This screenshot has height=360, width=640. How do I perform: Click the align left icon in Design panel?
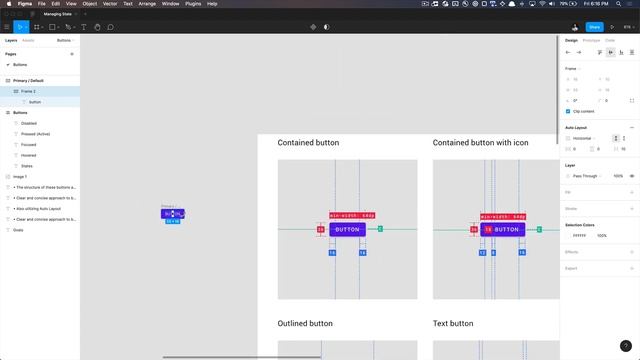[x=600, y=52]
